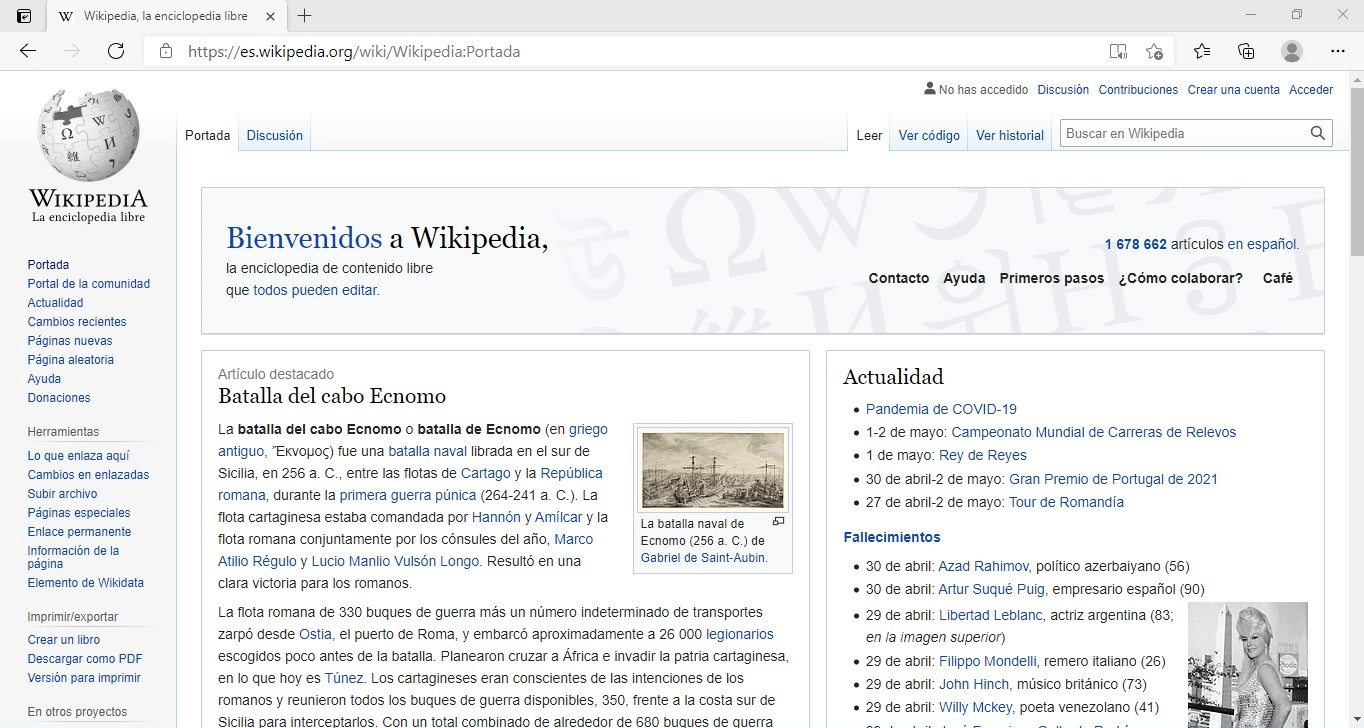
Task: Open the Marco Atilio Régulo link
Action: [406, 550]
